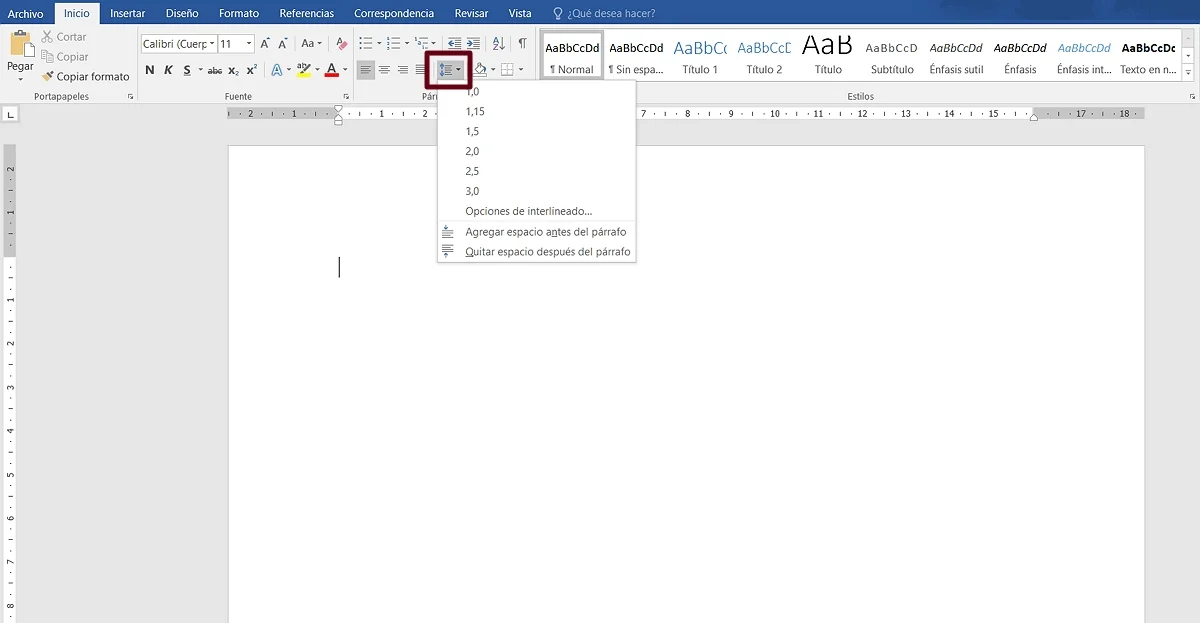1200x623 pixels.
Task: Increase paragraph indent
Action: (473, 44)
